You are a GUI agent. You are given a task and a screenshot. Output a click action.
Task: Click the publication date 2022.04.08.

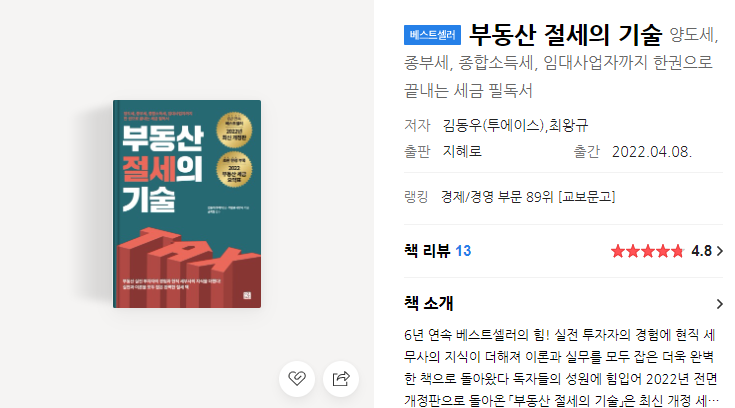point(652,152)
